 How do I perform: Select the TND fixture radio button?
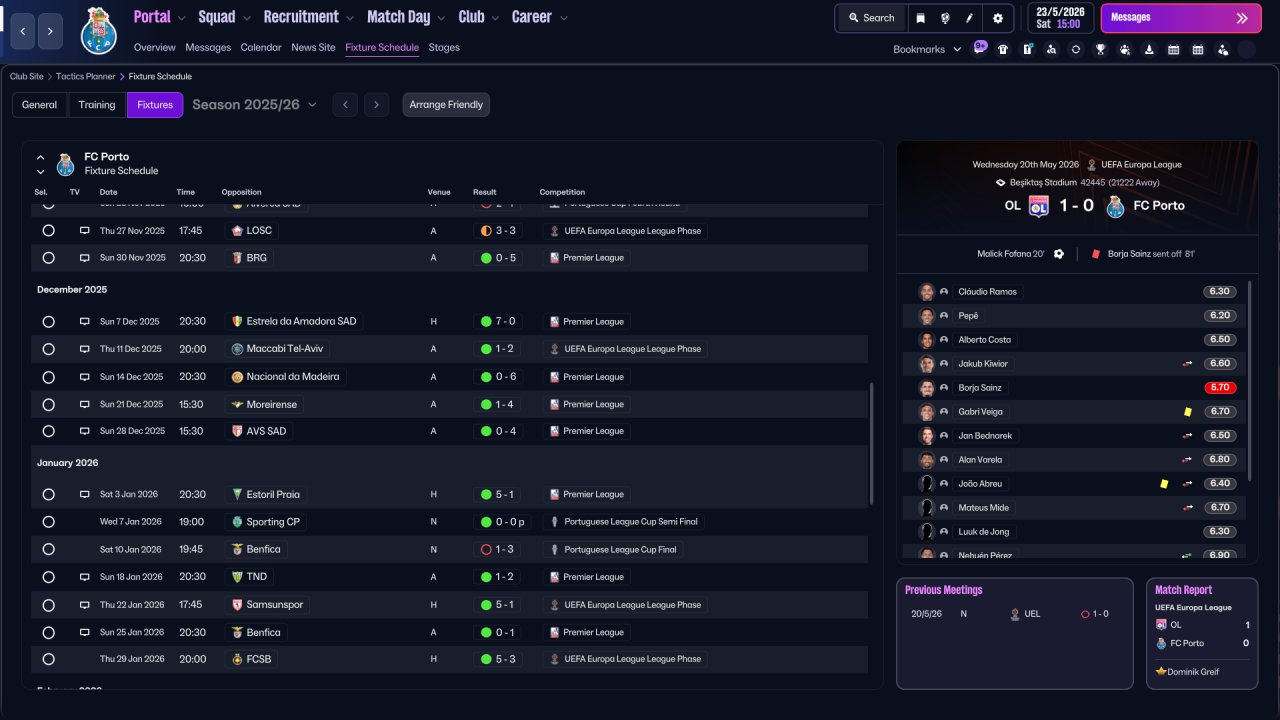[48, 577]
